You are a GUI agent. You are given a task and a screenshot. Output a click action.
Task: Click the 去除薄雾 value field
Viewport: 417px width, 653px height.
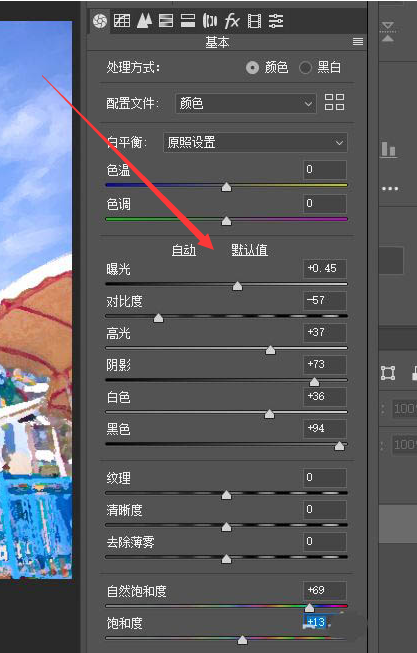(x=325, y=541)
